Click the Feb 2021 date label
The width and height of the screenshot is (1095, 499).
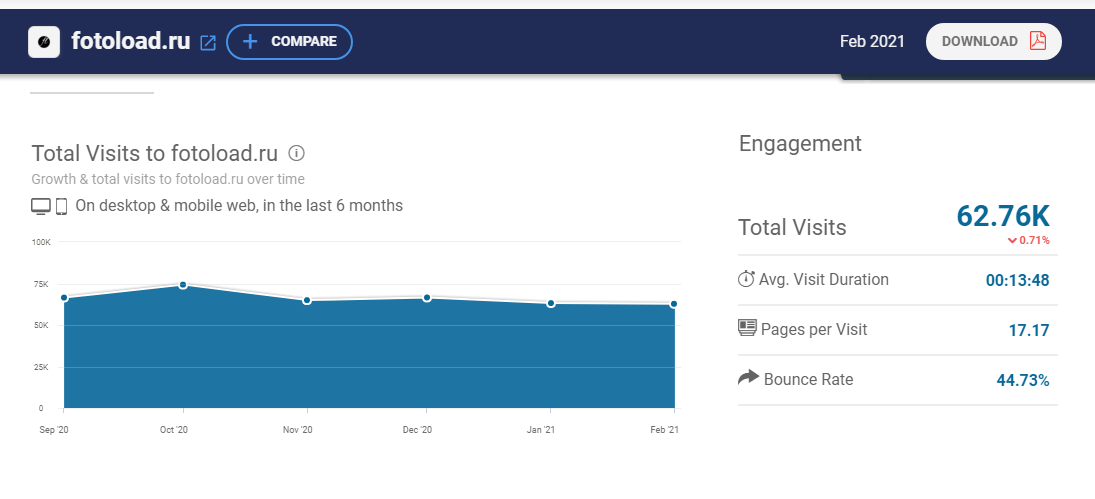pos(872,41)
